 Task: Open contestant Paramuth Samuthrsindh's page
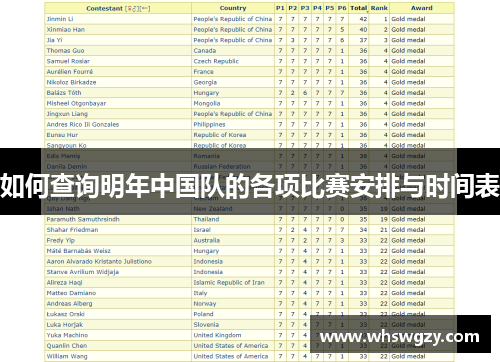[83, 219]
